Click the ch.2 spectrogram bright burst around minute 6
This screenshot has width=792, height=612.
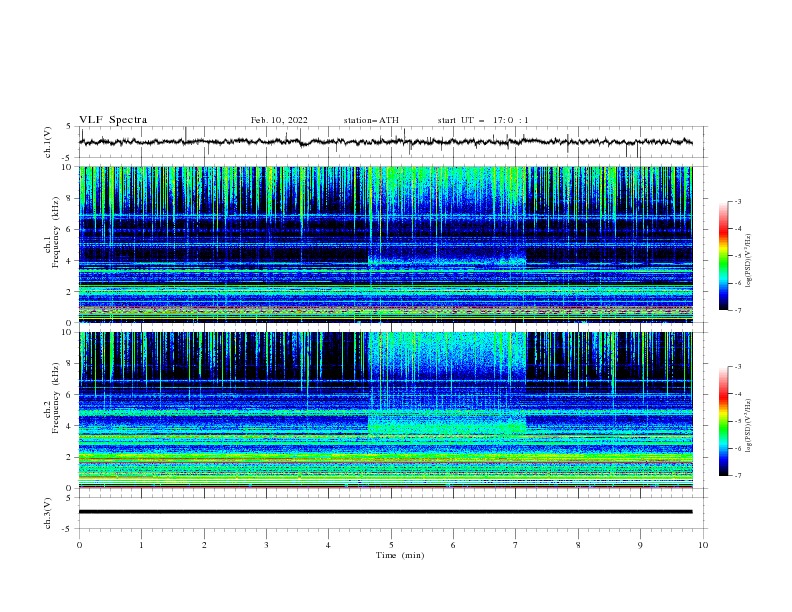tap(447, 384)
